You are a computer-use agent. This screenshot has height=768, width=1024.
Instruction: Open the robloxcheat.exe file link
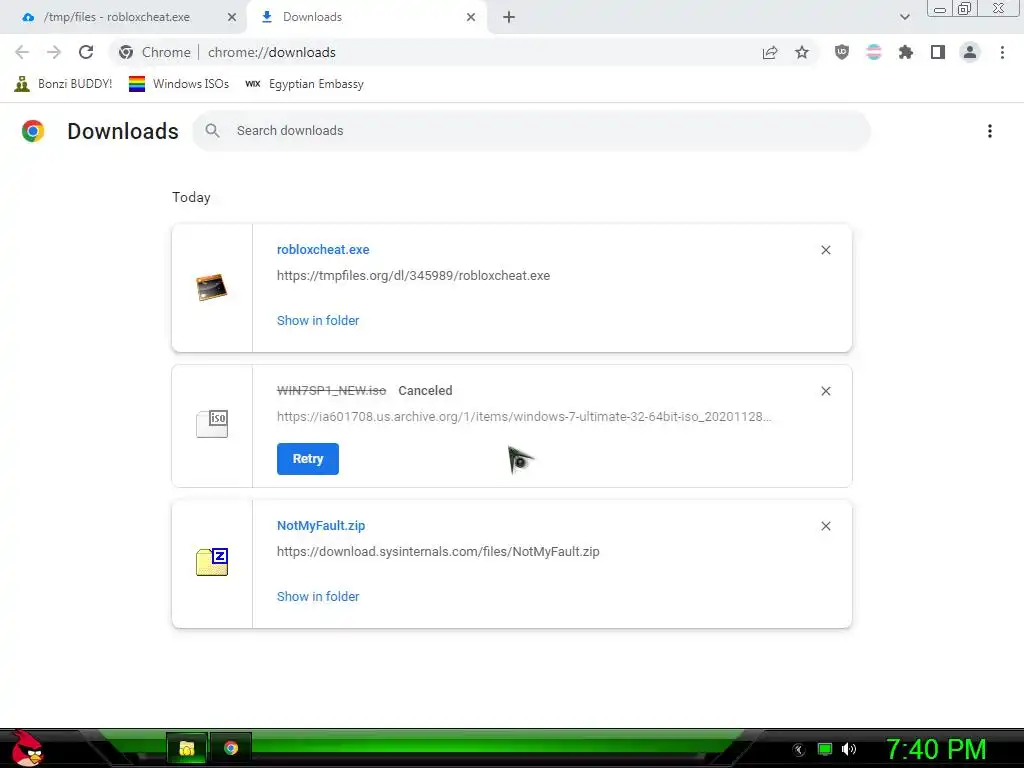click(x=323, y=249)
